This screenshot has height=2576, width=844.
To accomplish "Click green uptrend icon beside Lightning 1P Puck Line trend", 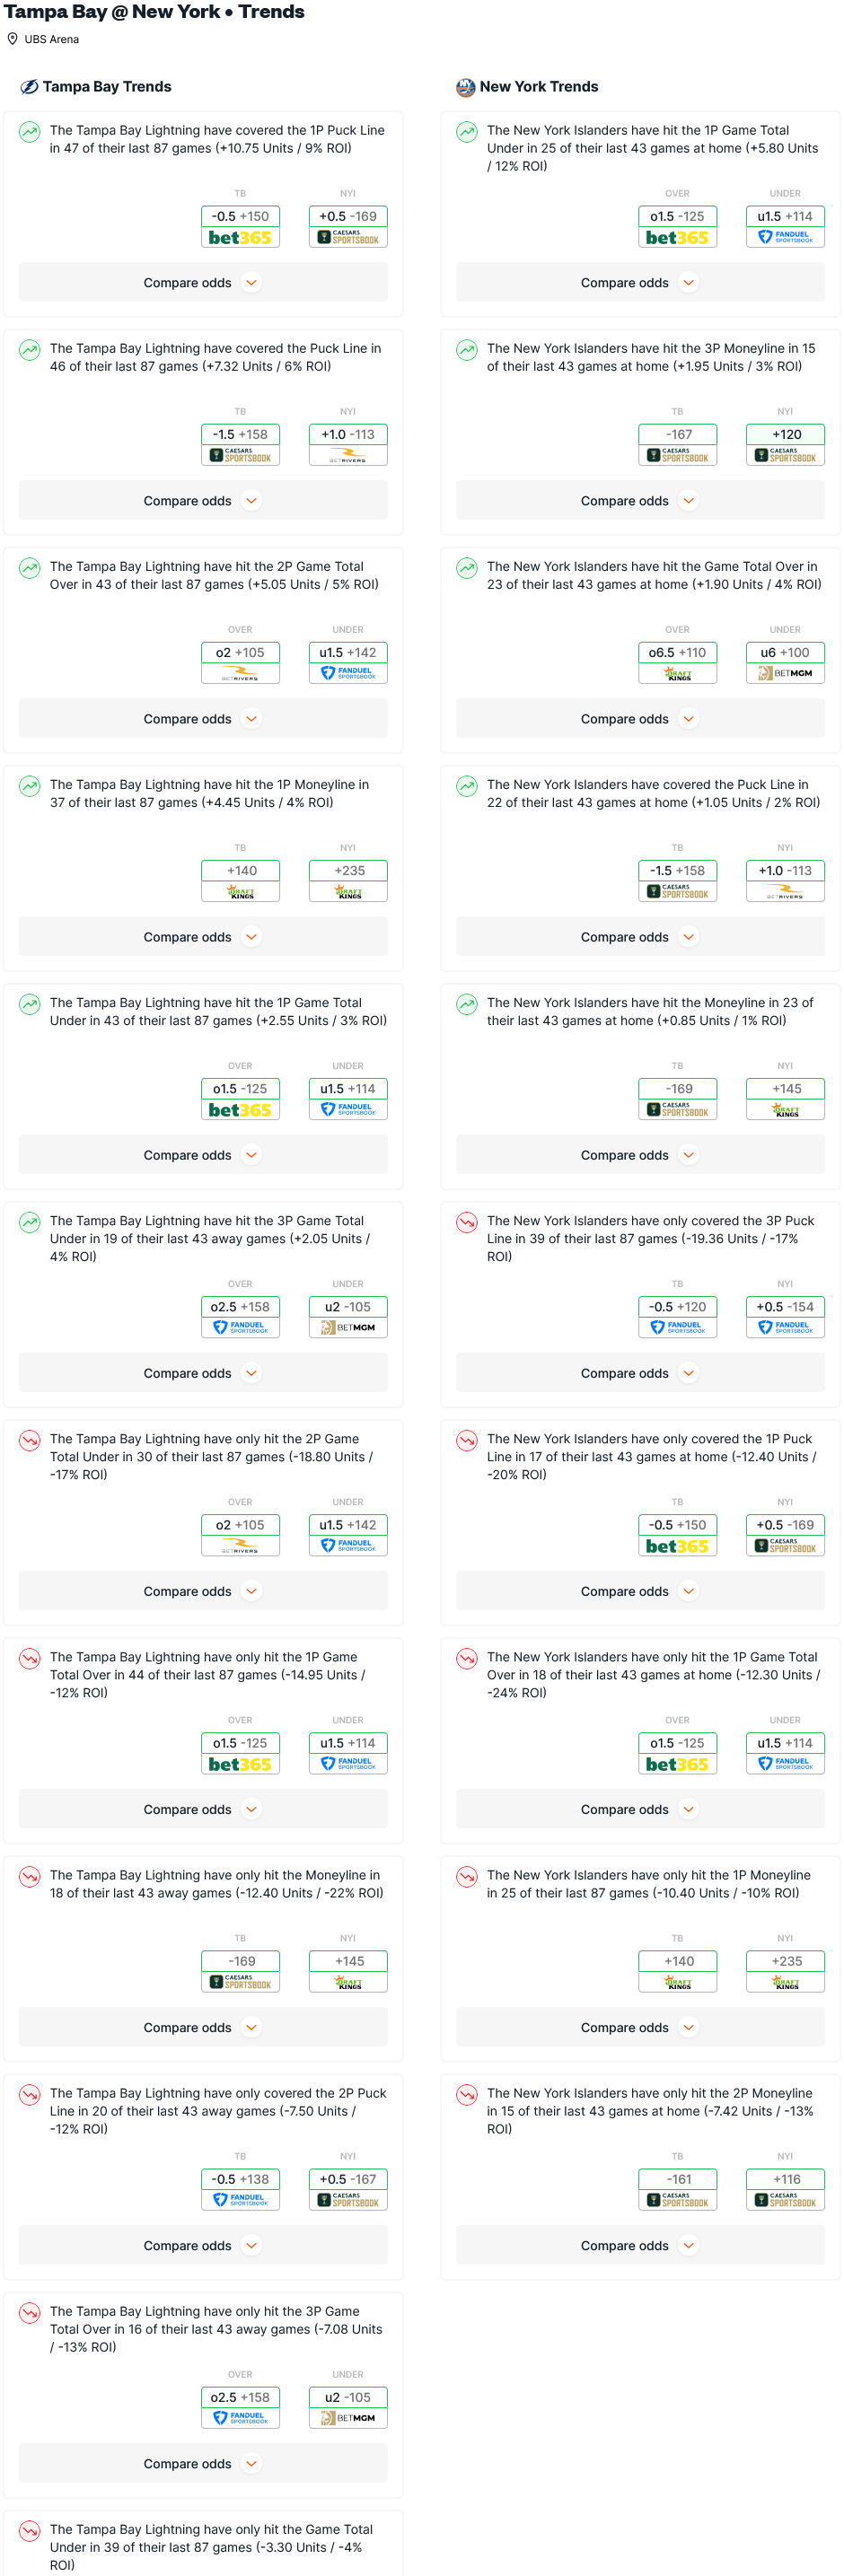I will click(x=30, y=131).
